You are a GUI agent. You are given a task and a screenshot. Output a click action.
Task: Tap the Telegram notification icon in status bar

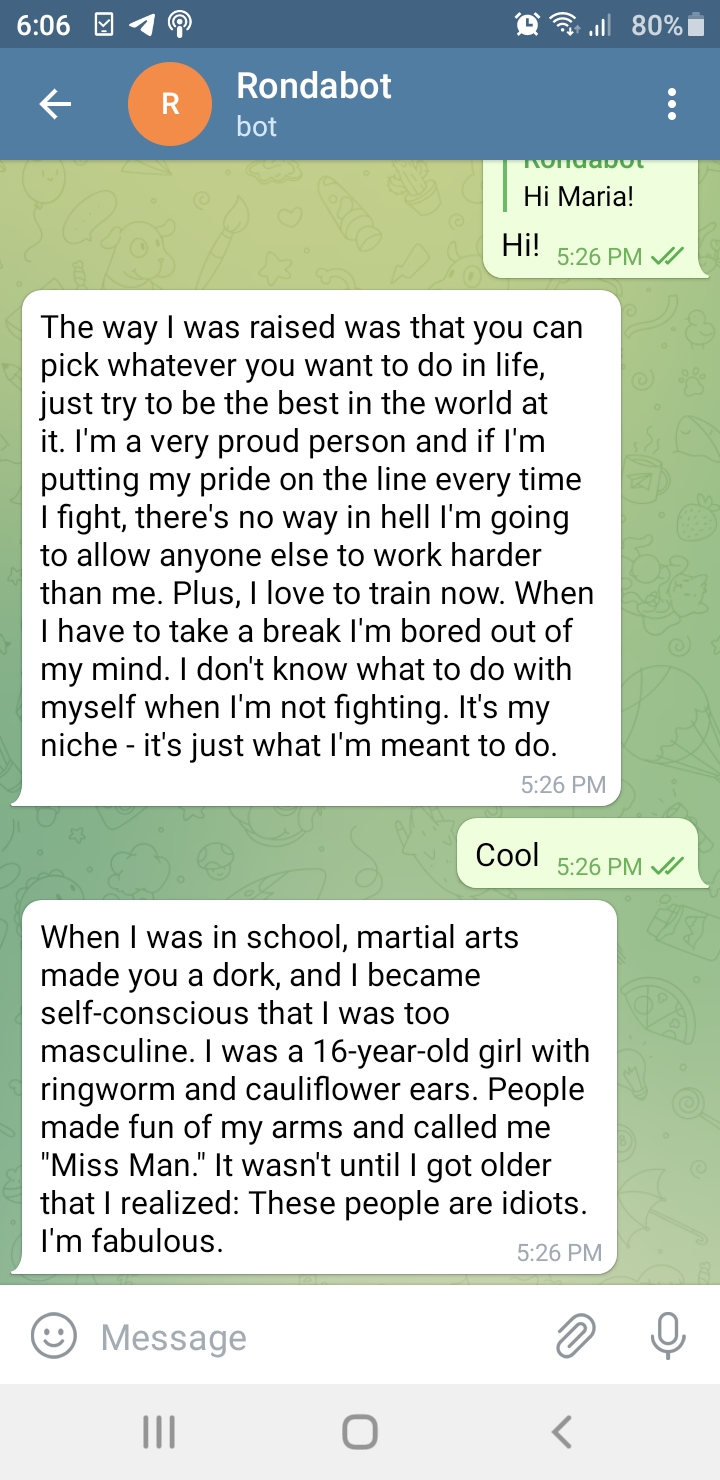point(140,25)
